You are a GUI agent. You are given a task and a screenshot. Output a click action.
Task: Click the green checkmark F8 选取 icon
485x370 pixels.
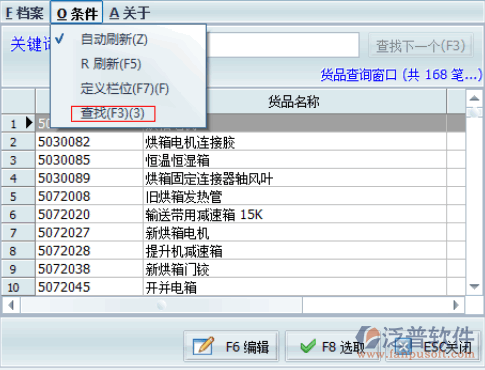308,347
